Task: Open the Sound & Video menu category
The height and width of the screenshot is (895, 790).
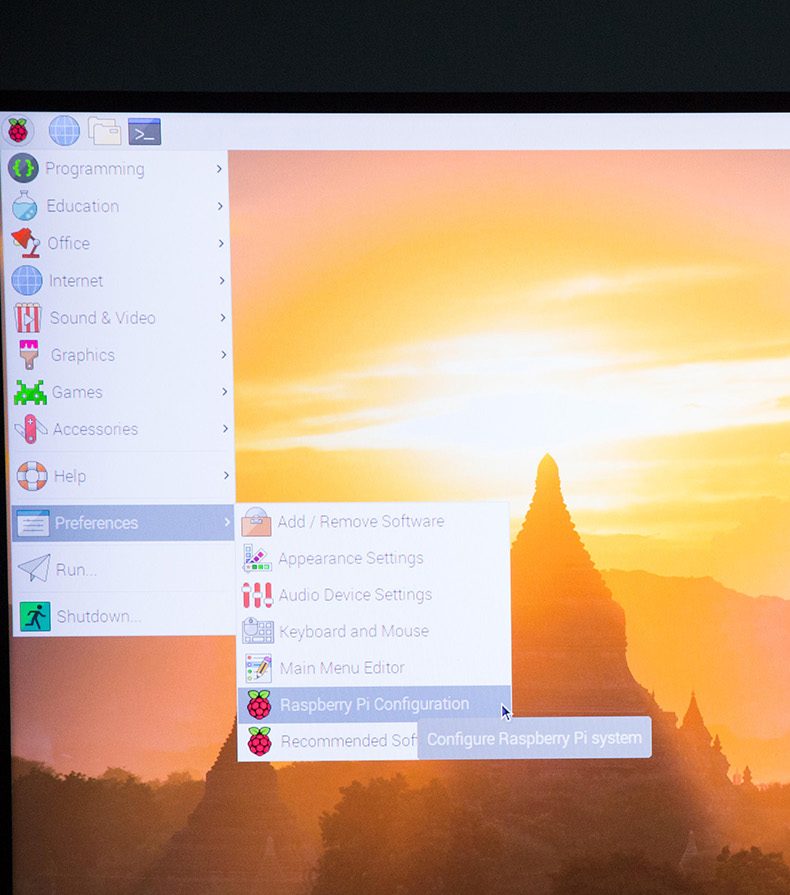Action: pyautogui.click(x=120, y=317)
